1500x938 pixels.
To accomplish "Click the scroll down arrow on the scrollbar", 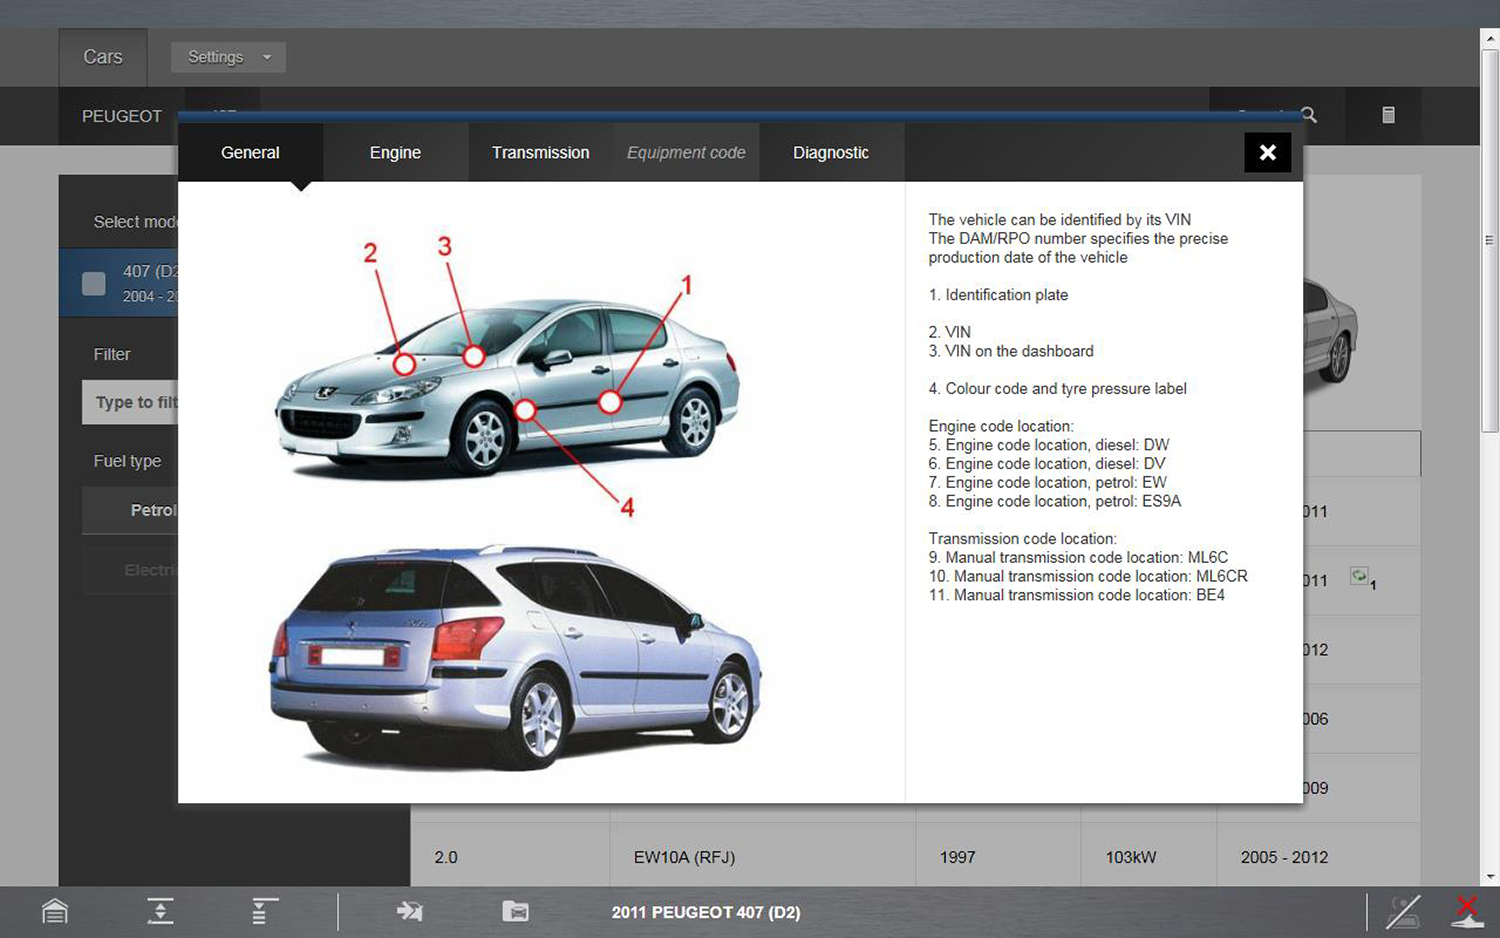I will (x=1490, y=877).
